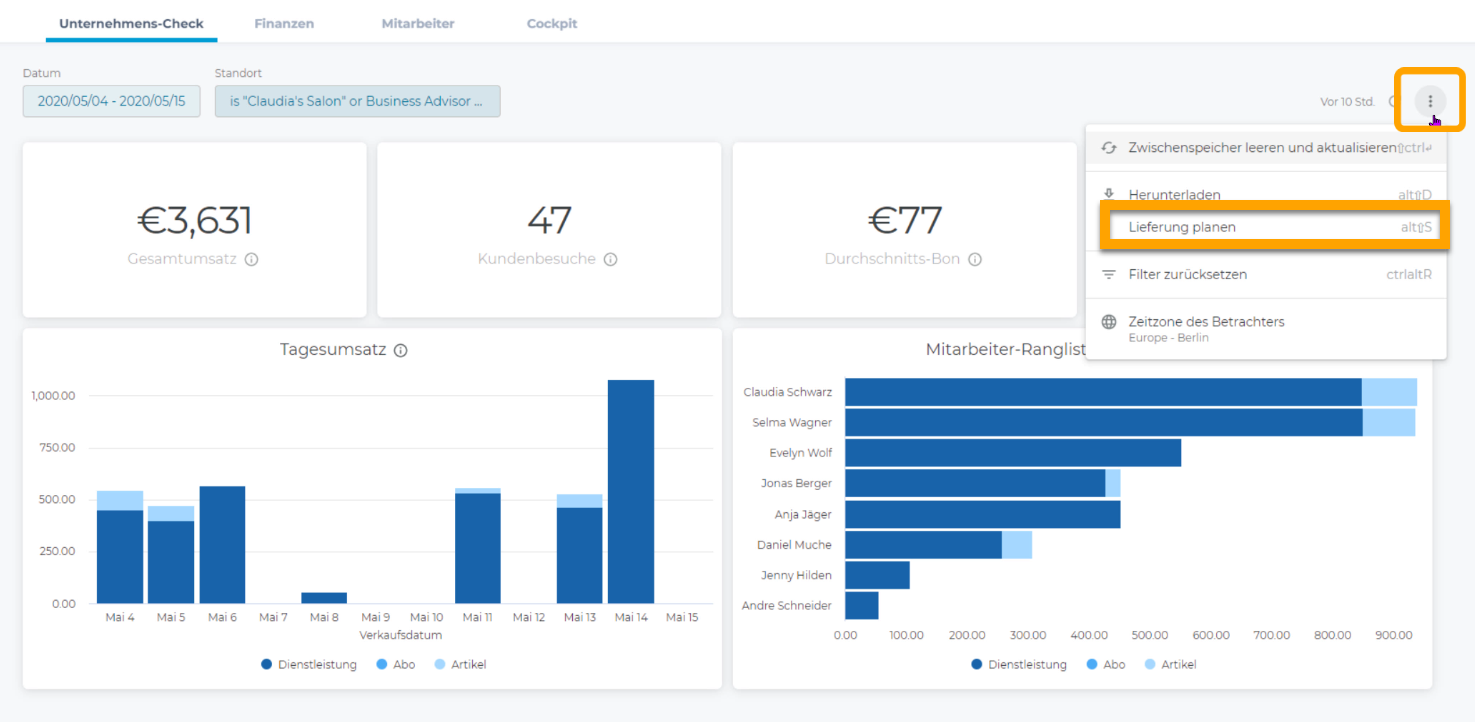
Task: Switch to the Finanzen tab
Action: pos(284,24)
